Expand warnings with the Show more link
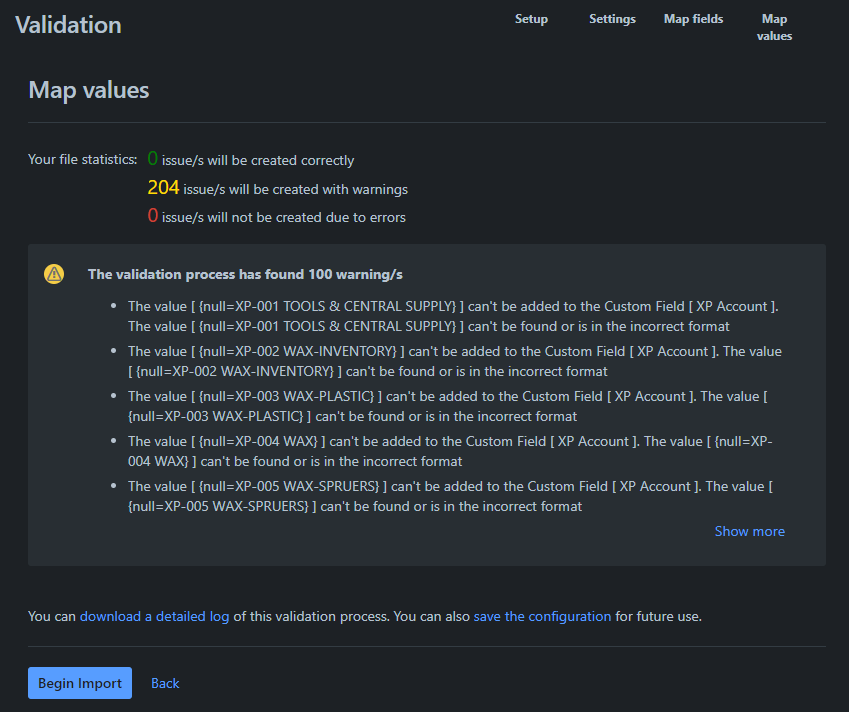 tap(749, 531)
